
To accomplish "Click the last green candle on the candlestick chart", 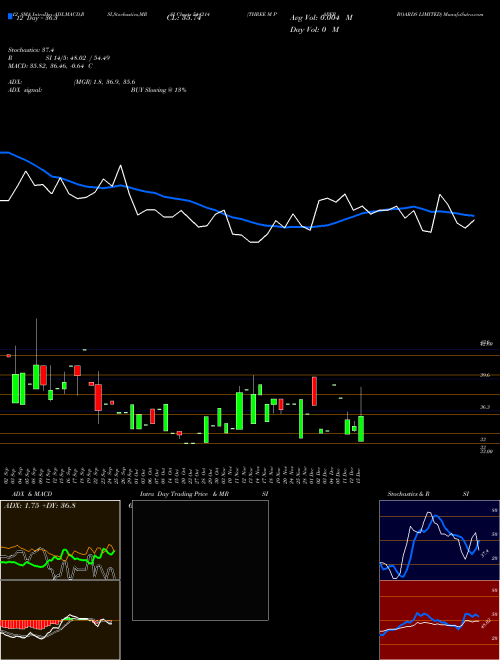I will point(361,428).
